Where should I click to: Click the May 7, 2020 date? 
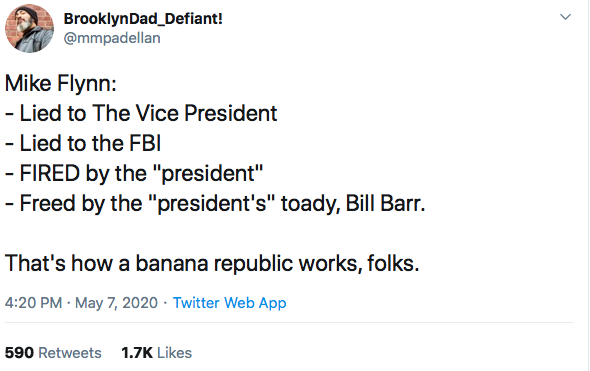(x=116, y=303)
